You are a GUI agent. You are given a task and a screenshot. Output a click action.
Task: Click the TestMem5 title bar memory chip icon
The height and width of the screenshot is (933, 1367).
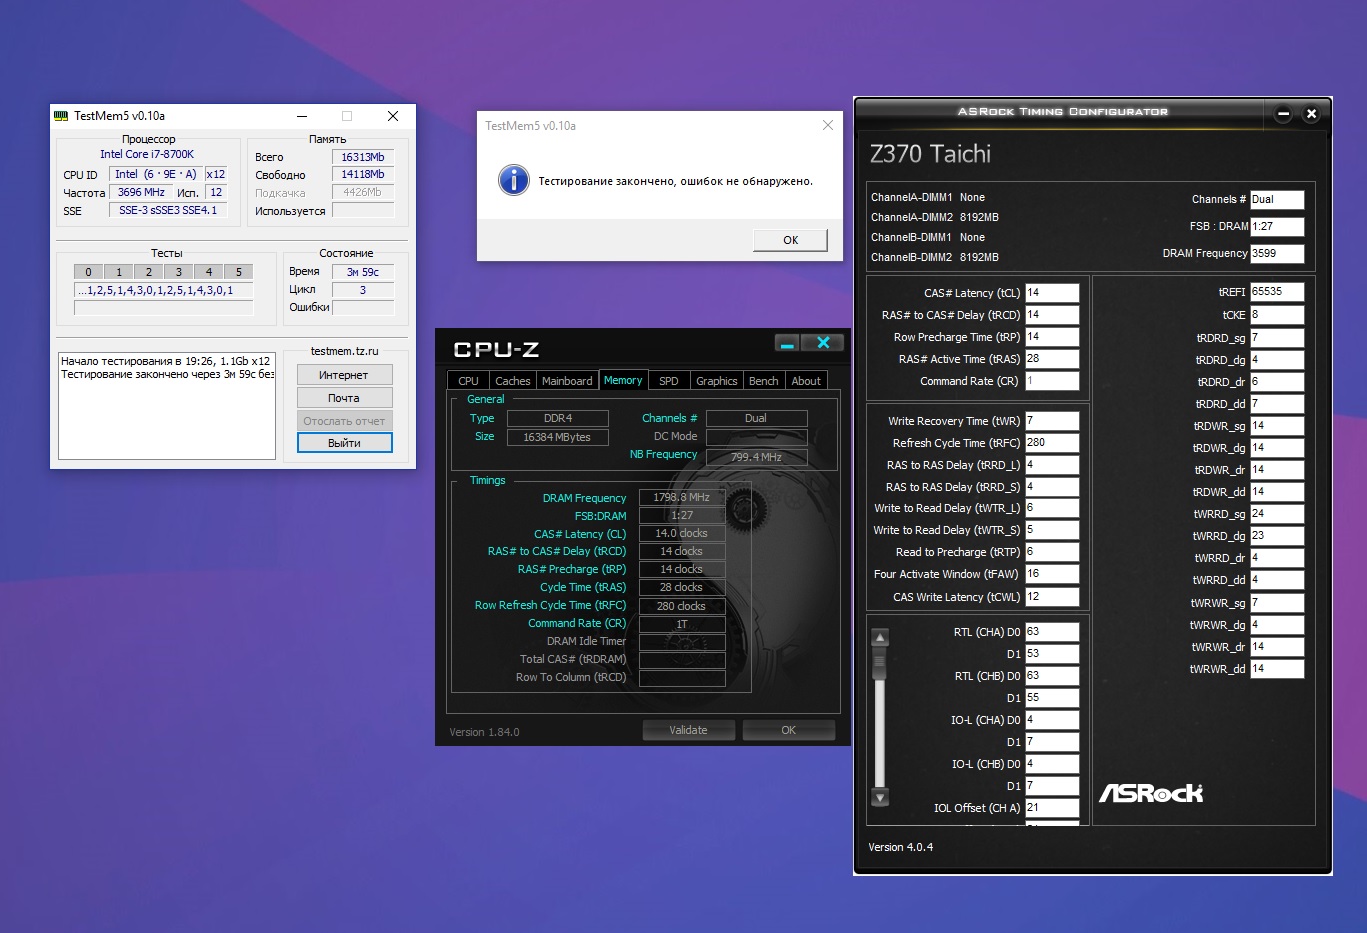point(62,116)
